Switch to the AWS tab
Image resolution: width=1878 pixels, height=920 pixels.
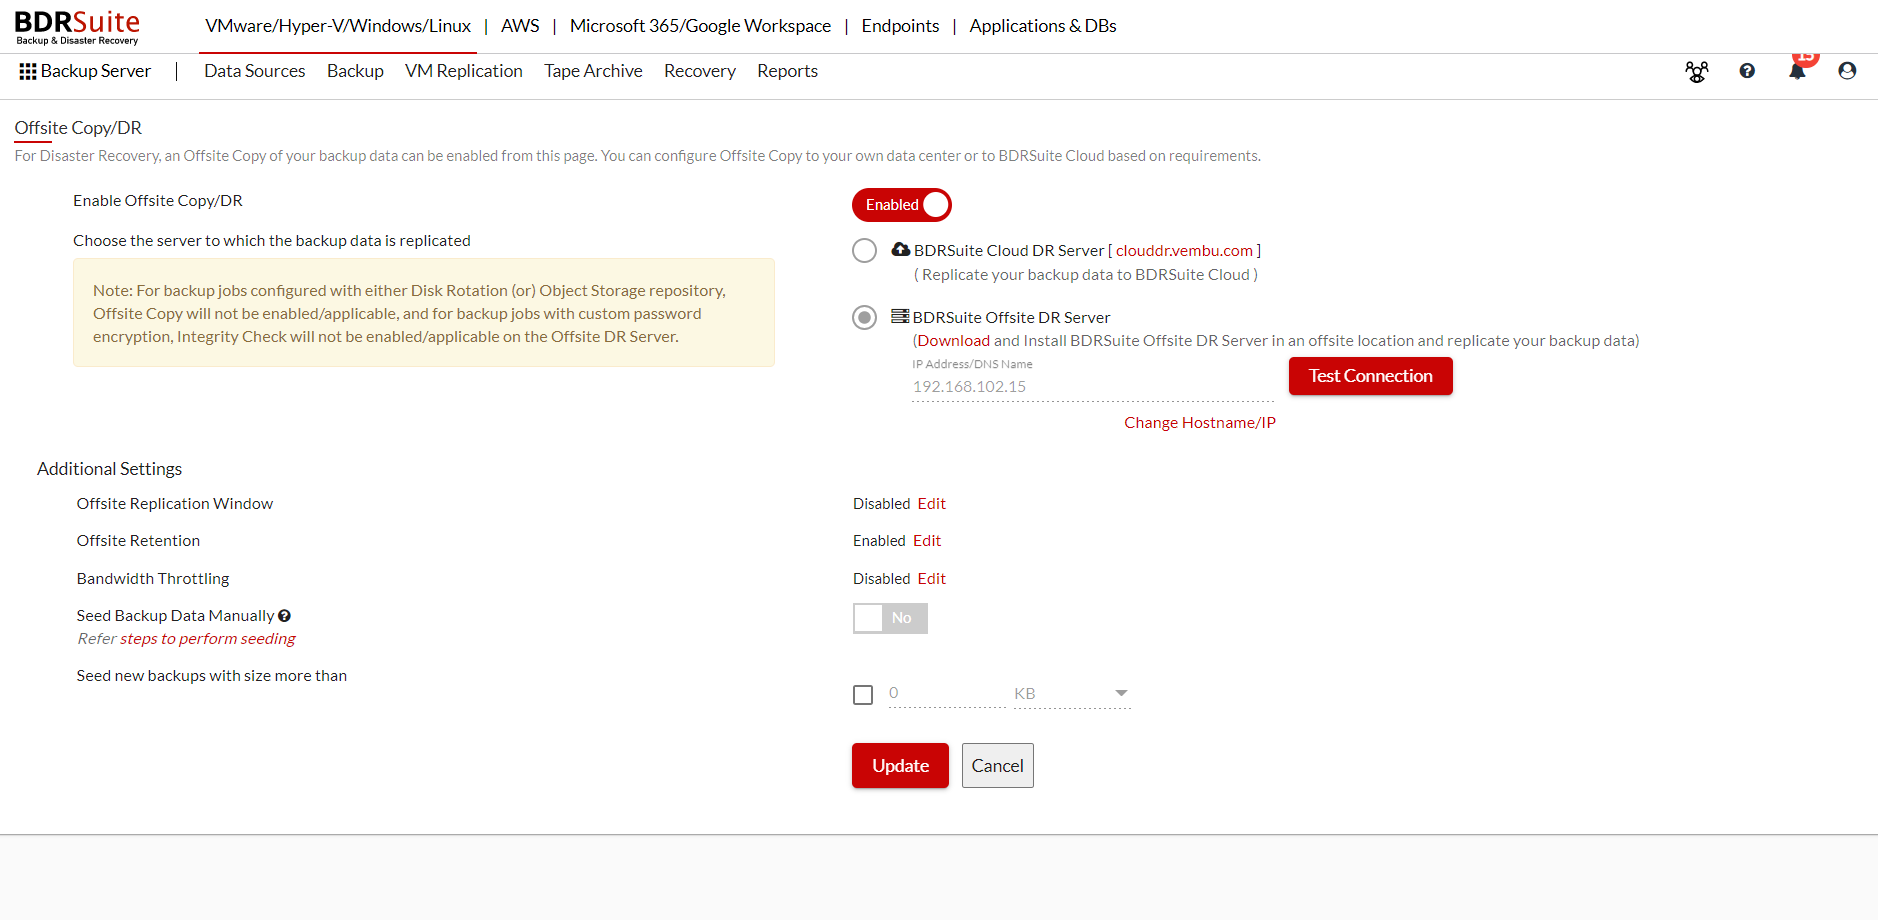(x=520, y=26)
